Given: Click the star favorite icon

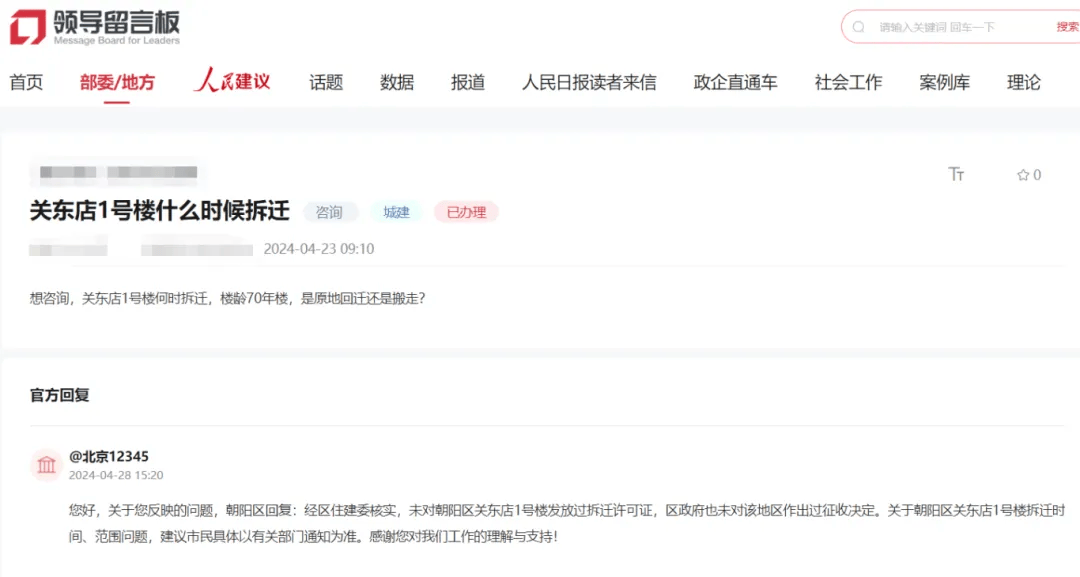Looking at the screenshot, I should pyautogui.click(x=1023, y=175).
